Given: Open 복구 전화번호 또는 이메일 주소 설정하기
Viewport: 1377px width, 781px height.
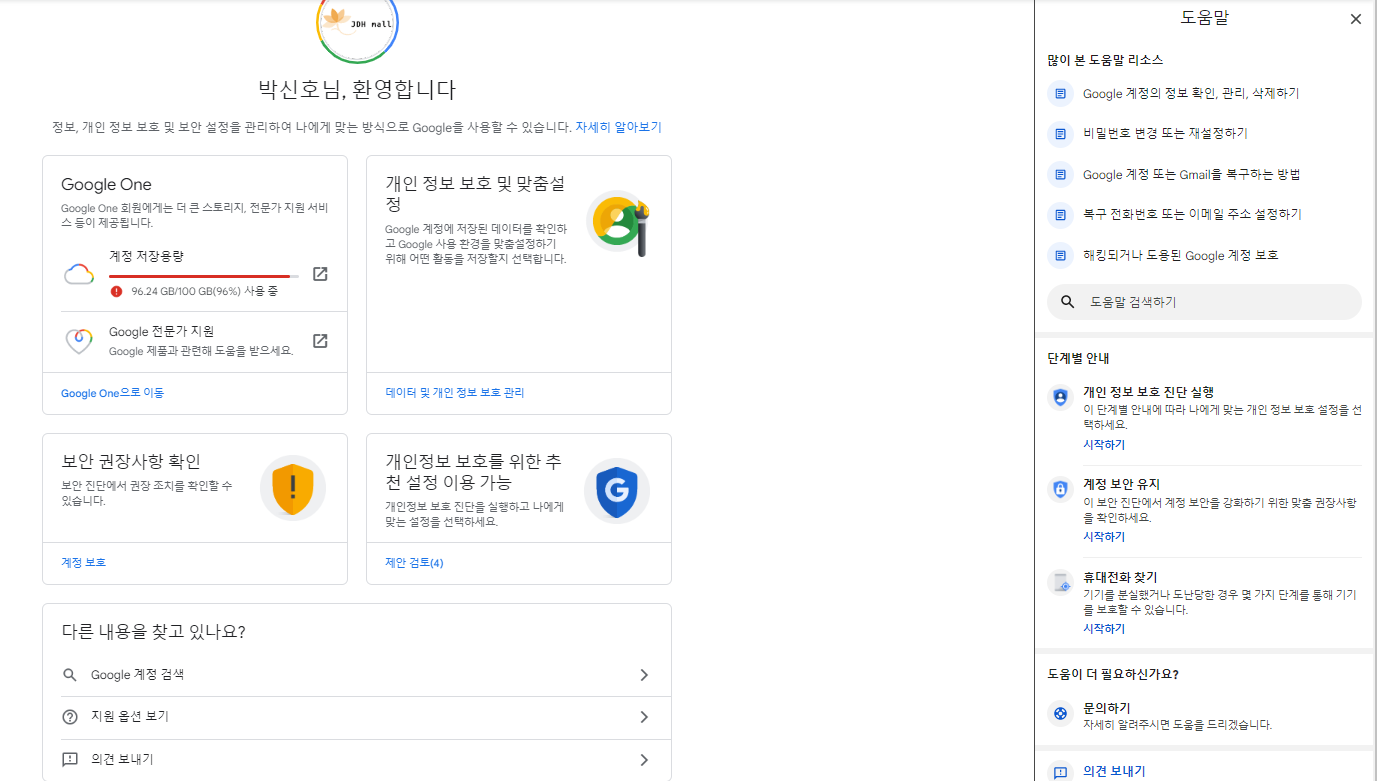Looking at the screenshot, I should click(1192, 214).
